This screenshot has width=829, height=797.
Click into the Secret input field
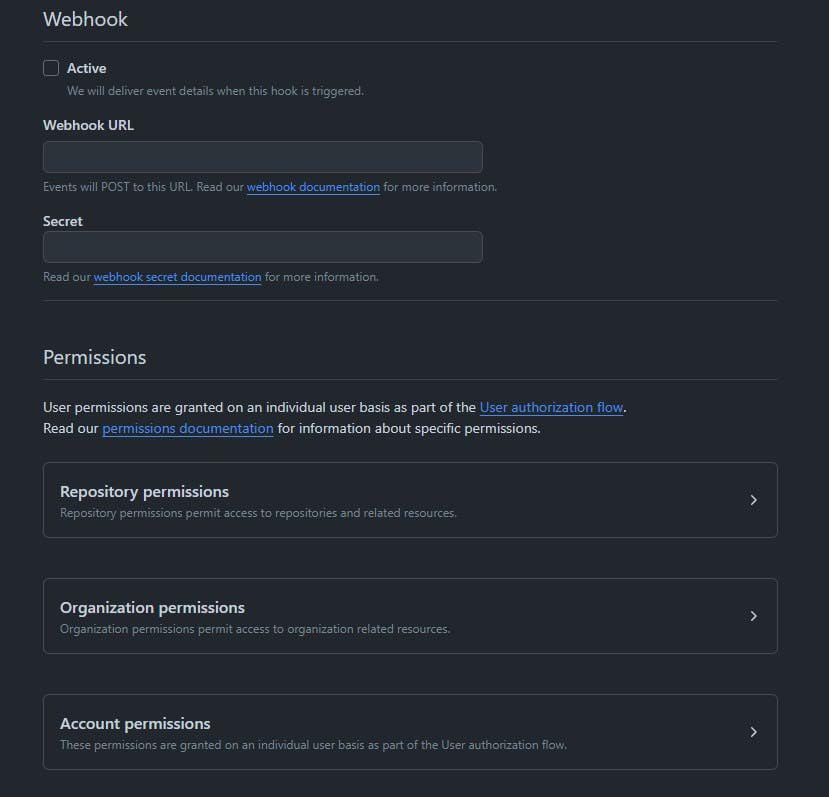262,247
